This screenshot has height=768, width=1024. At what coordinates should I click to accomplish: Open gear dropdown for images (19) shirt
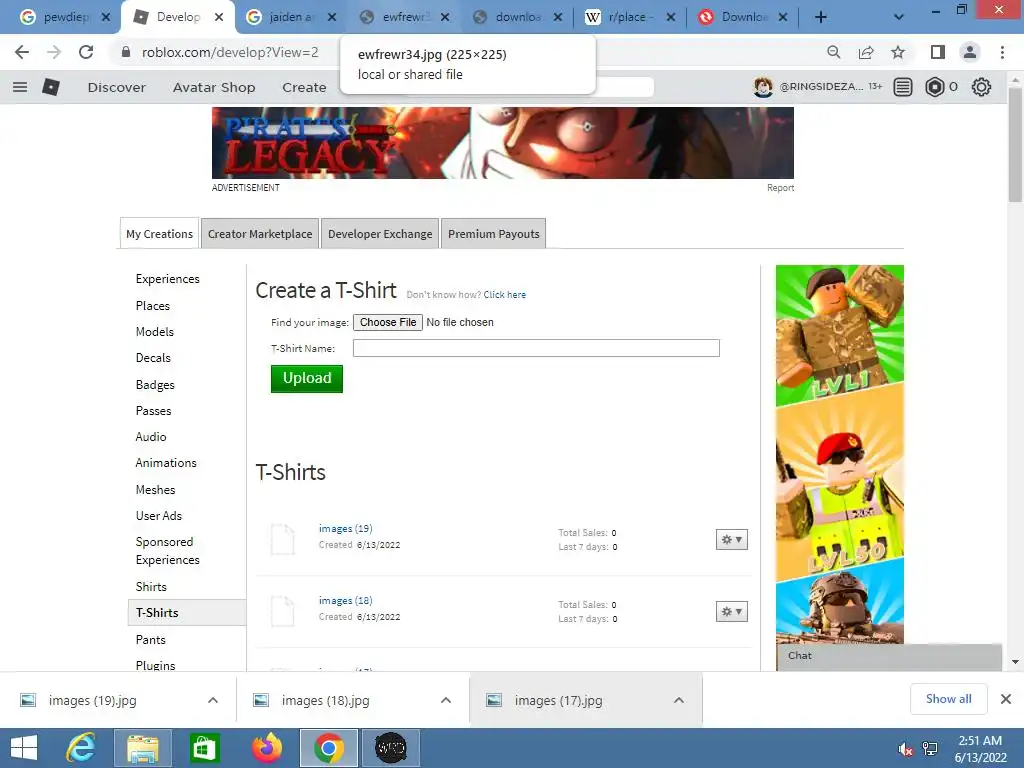point(731,539)
